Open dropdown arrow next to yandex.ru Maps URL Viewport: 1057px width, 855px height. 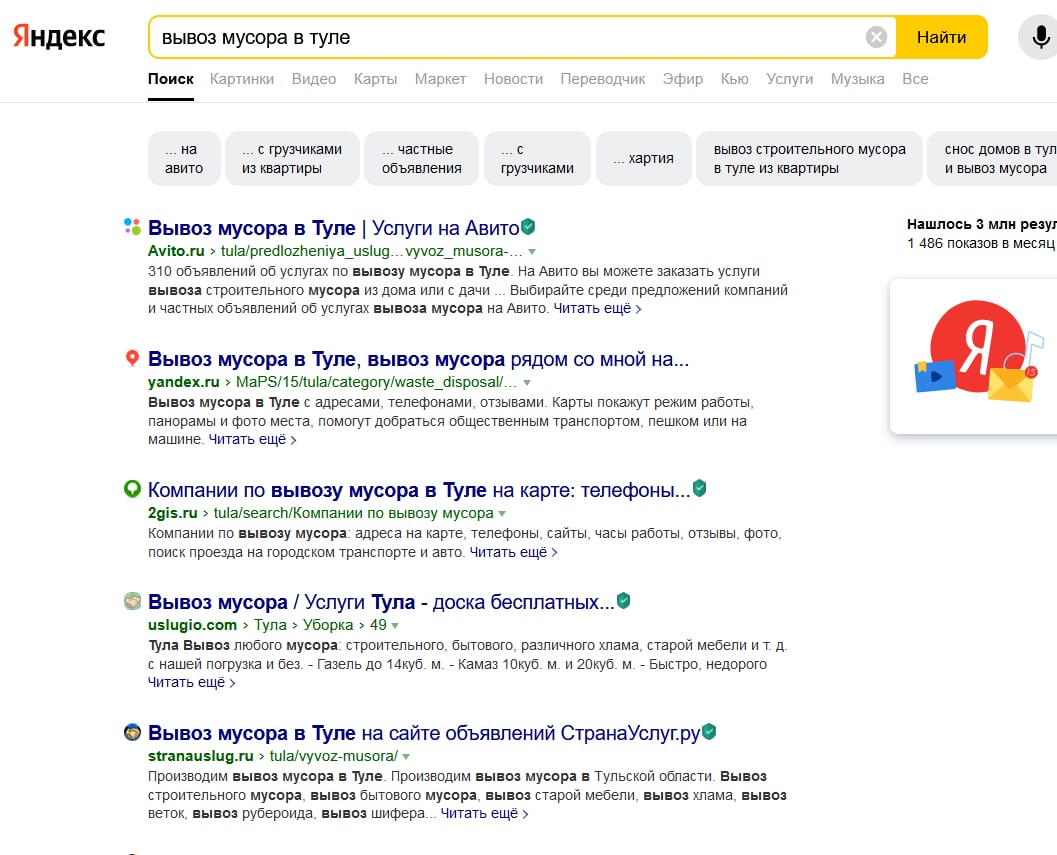(527, 382)
